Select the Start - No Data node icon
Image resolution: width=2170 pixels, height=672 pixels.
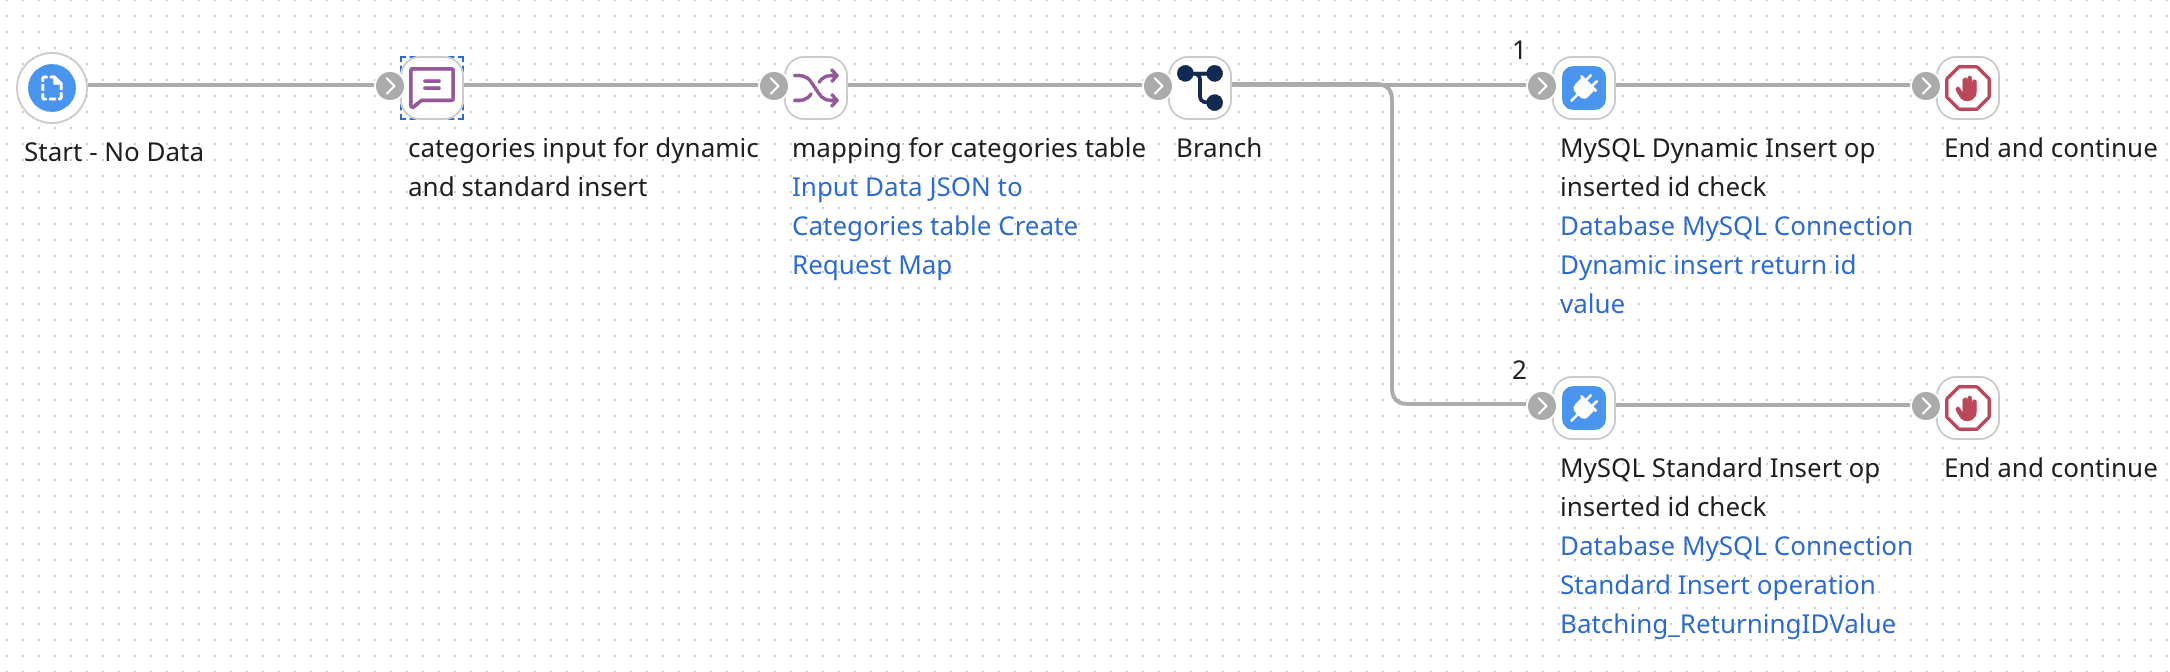pyautogui.click(x=52, y=88)
